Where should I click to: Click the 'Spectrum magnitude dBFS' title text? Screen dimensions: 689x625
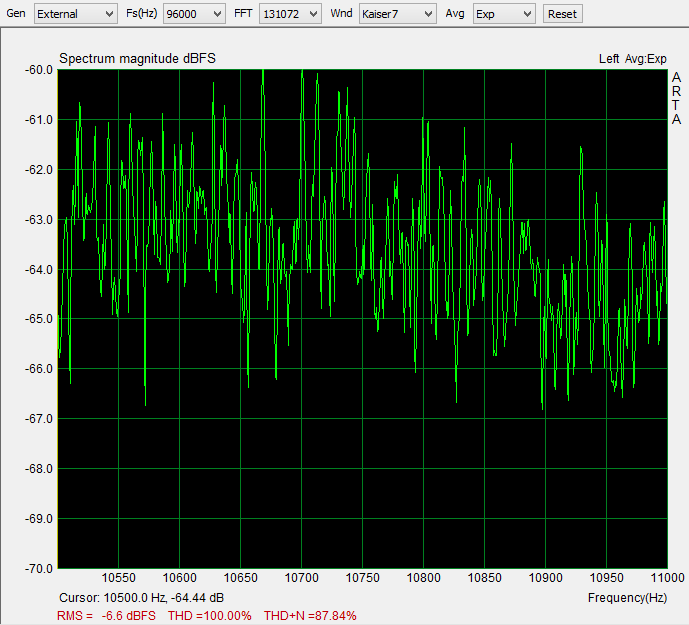(138, 58)
